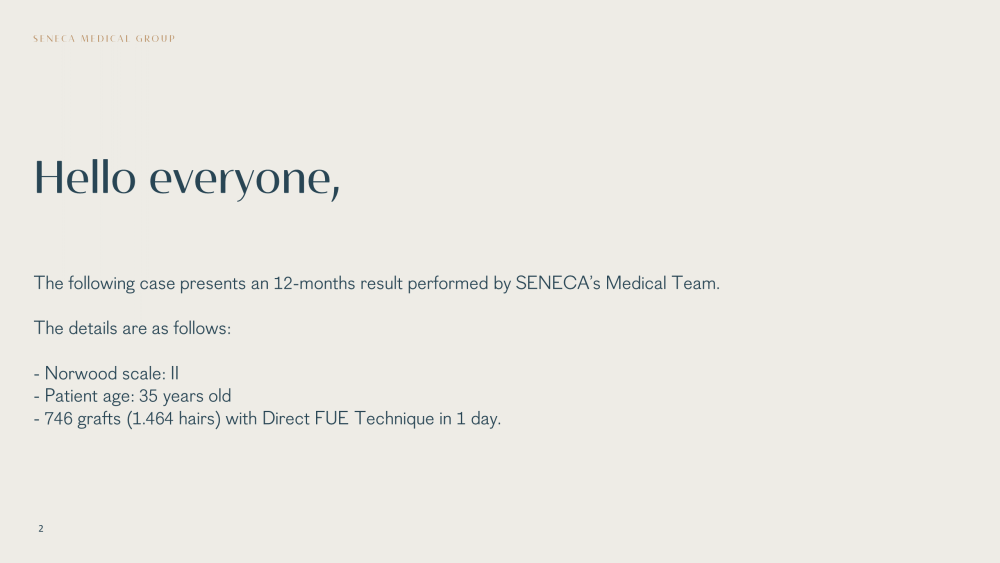The image size is (1000, 563).
Task: Click the slide number 2
Action: pos(41,529)
